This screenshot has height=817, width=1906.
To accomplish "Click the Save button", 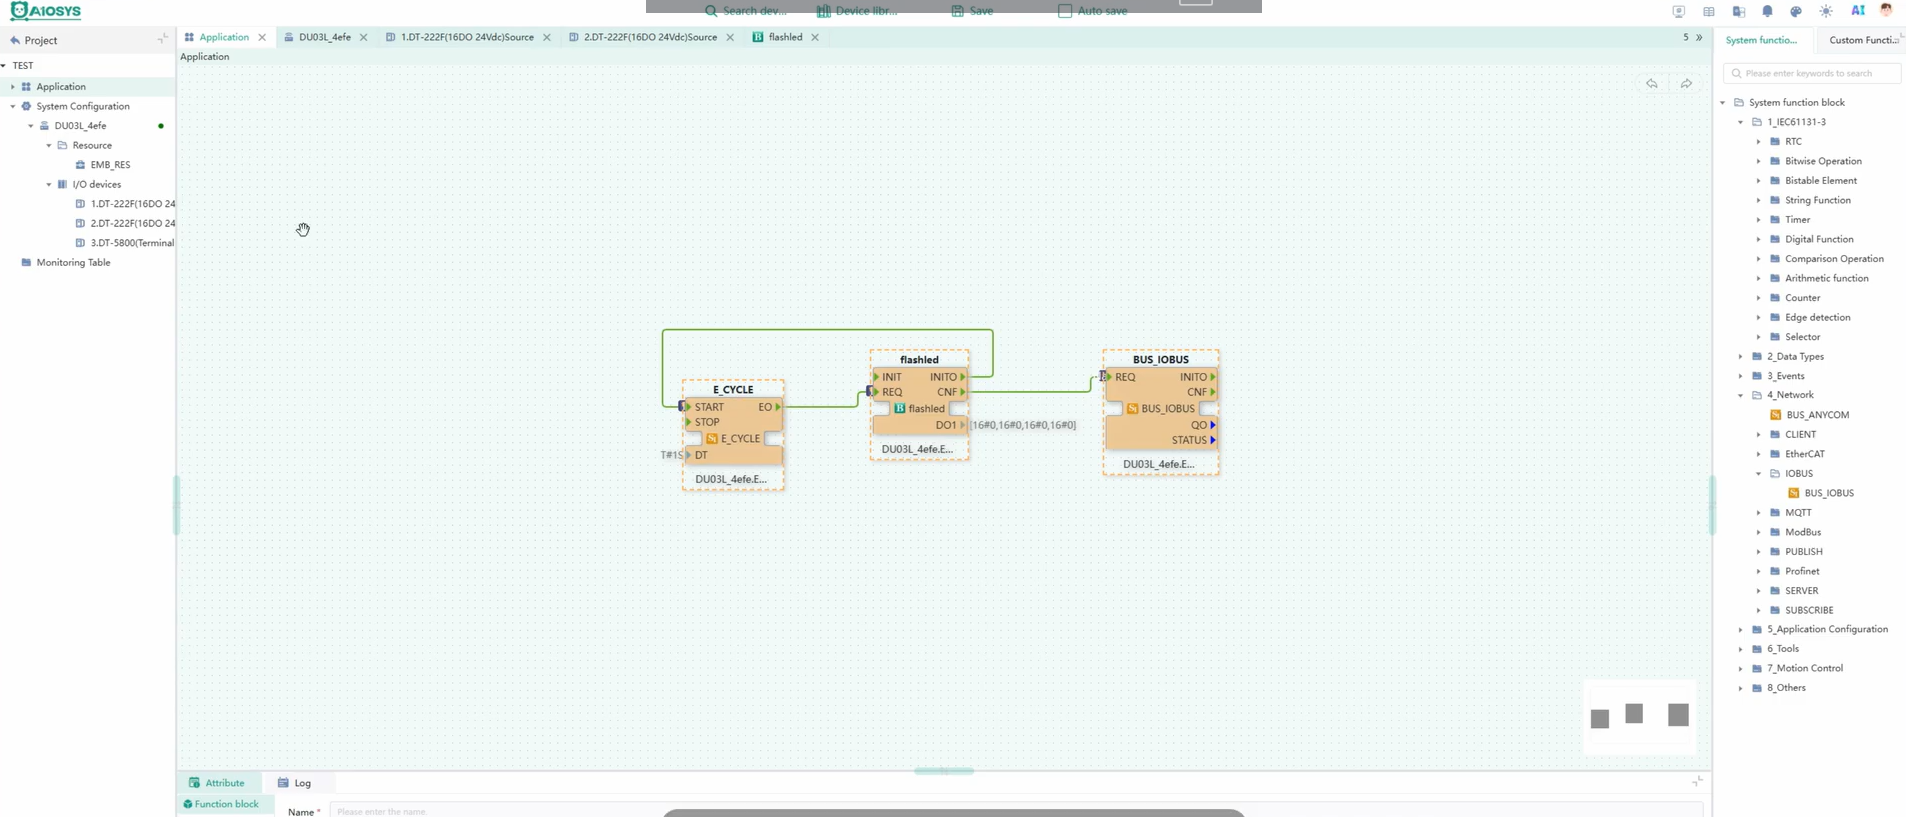I will click(x=972, y=11).
